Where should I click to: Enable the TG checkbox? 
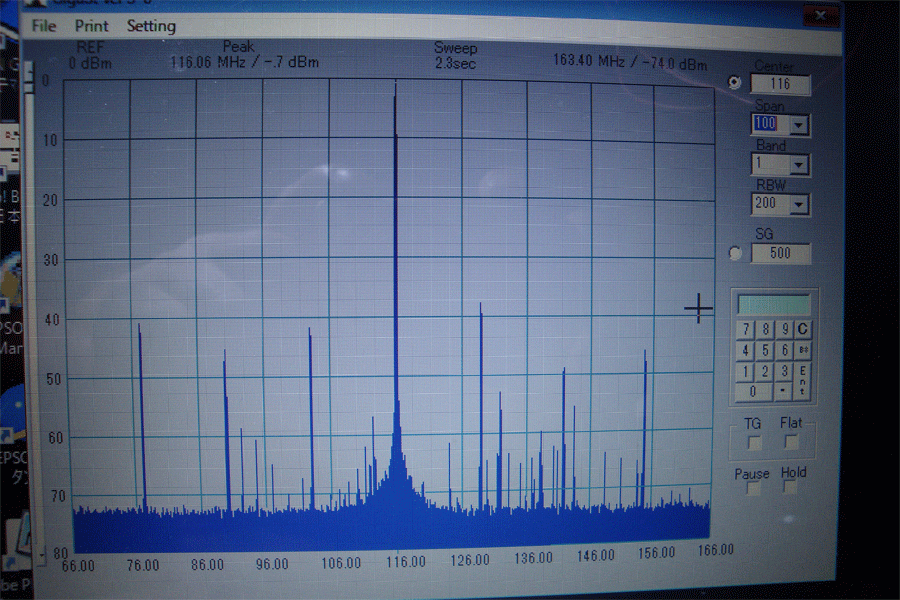point(754,441)
